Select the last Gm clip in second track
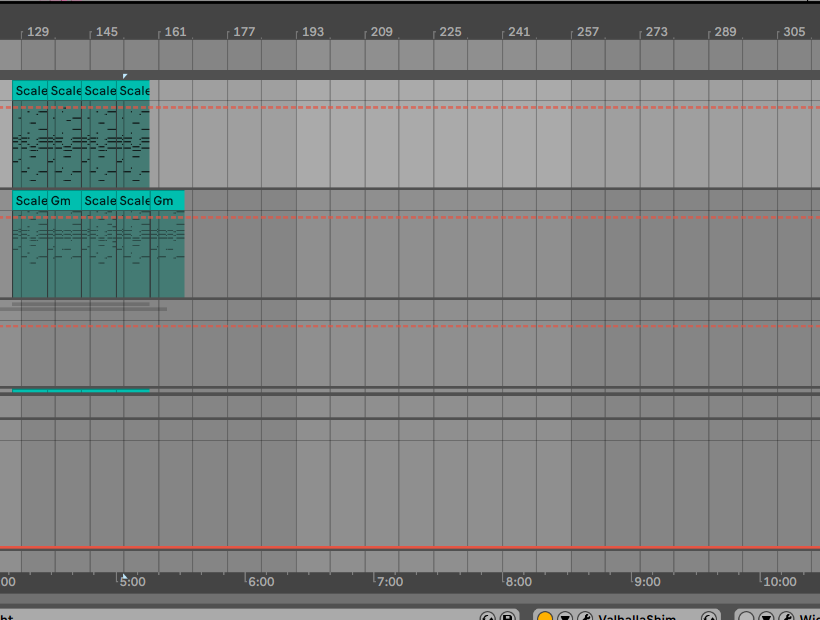Viewport: 820px width, 620px height. [167, 200]
